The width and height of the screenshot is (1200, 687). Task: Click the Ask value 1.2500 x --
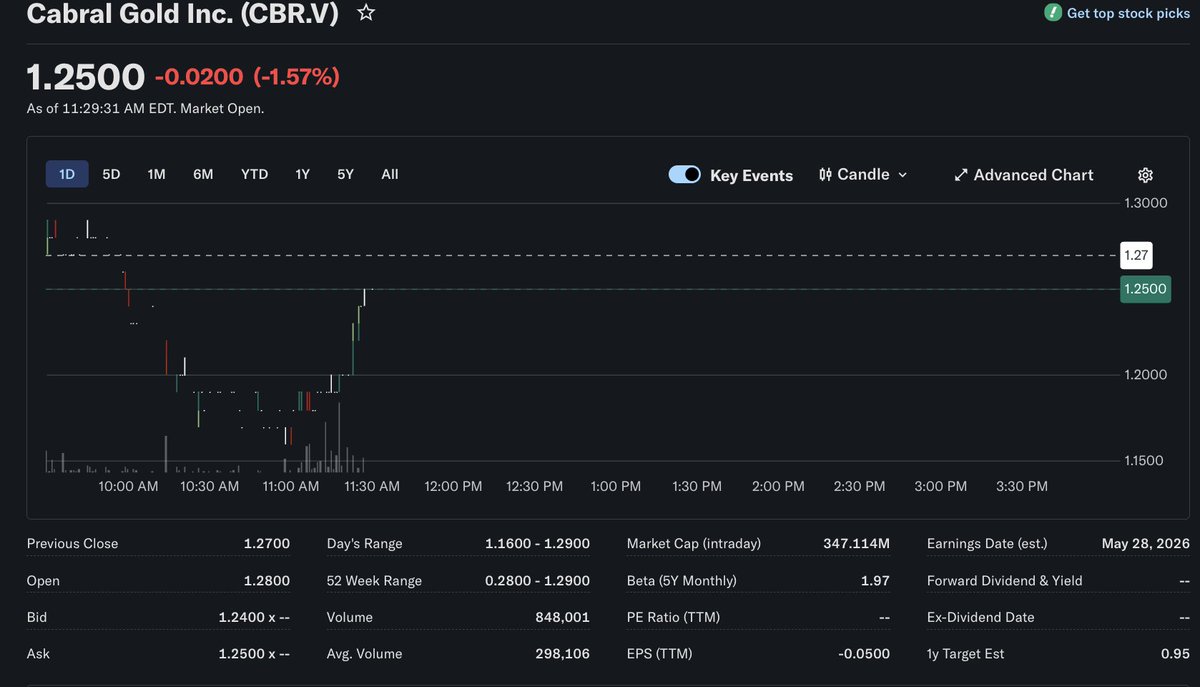pos(254,654)
